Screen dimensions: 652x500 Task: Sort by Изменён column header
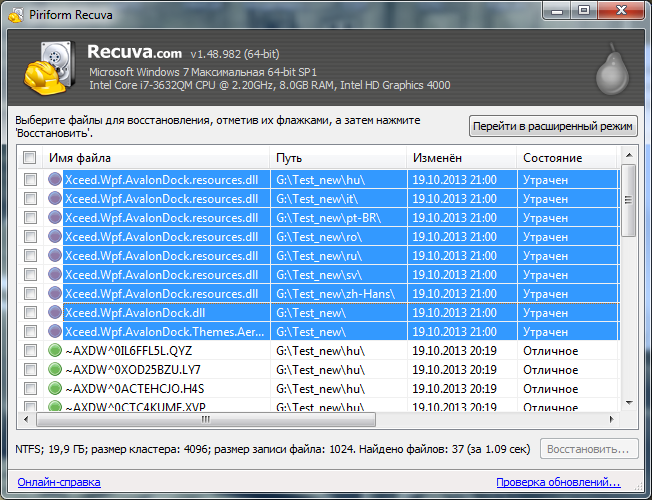pyautogui.click(x=462, y=158)
